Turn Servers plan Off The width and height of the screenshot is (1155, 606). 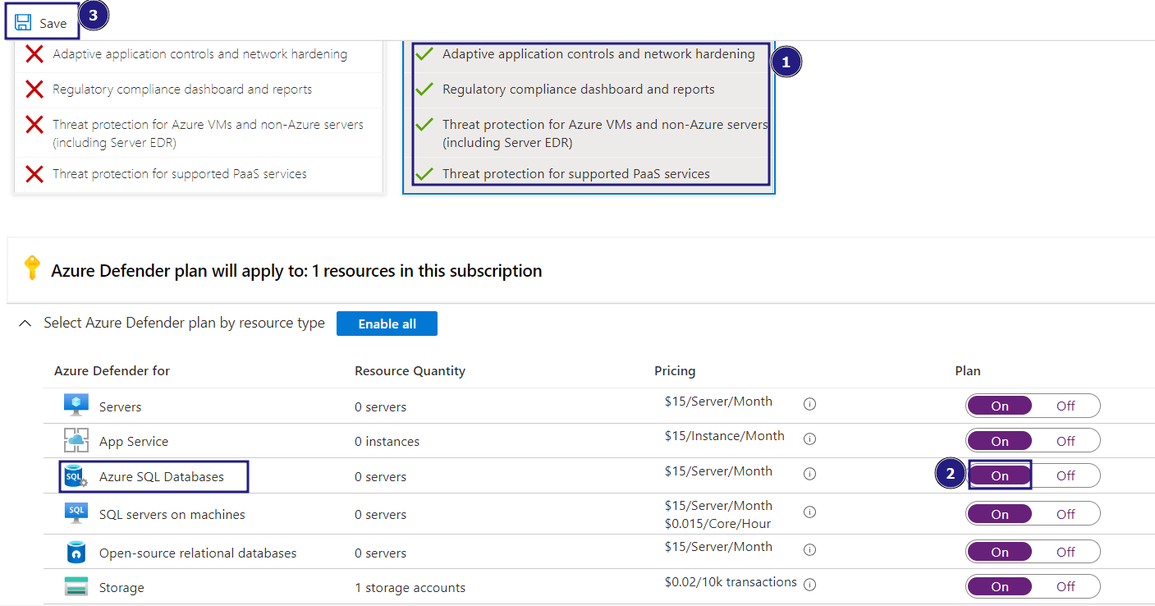coord(1065,406)
